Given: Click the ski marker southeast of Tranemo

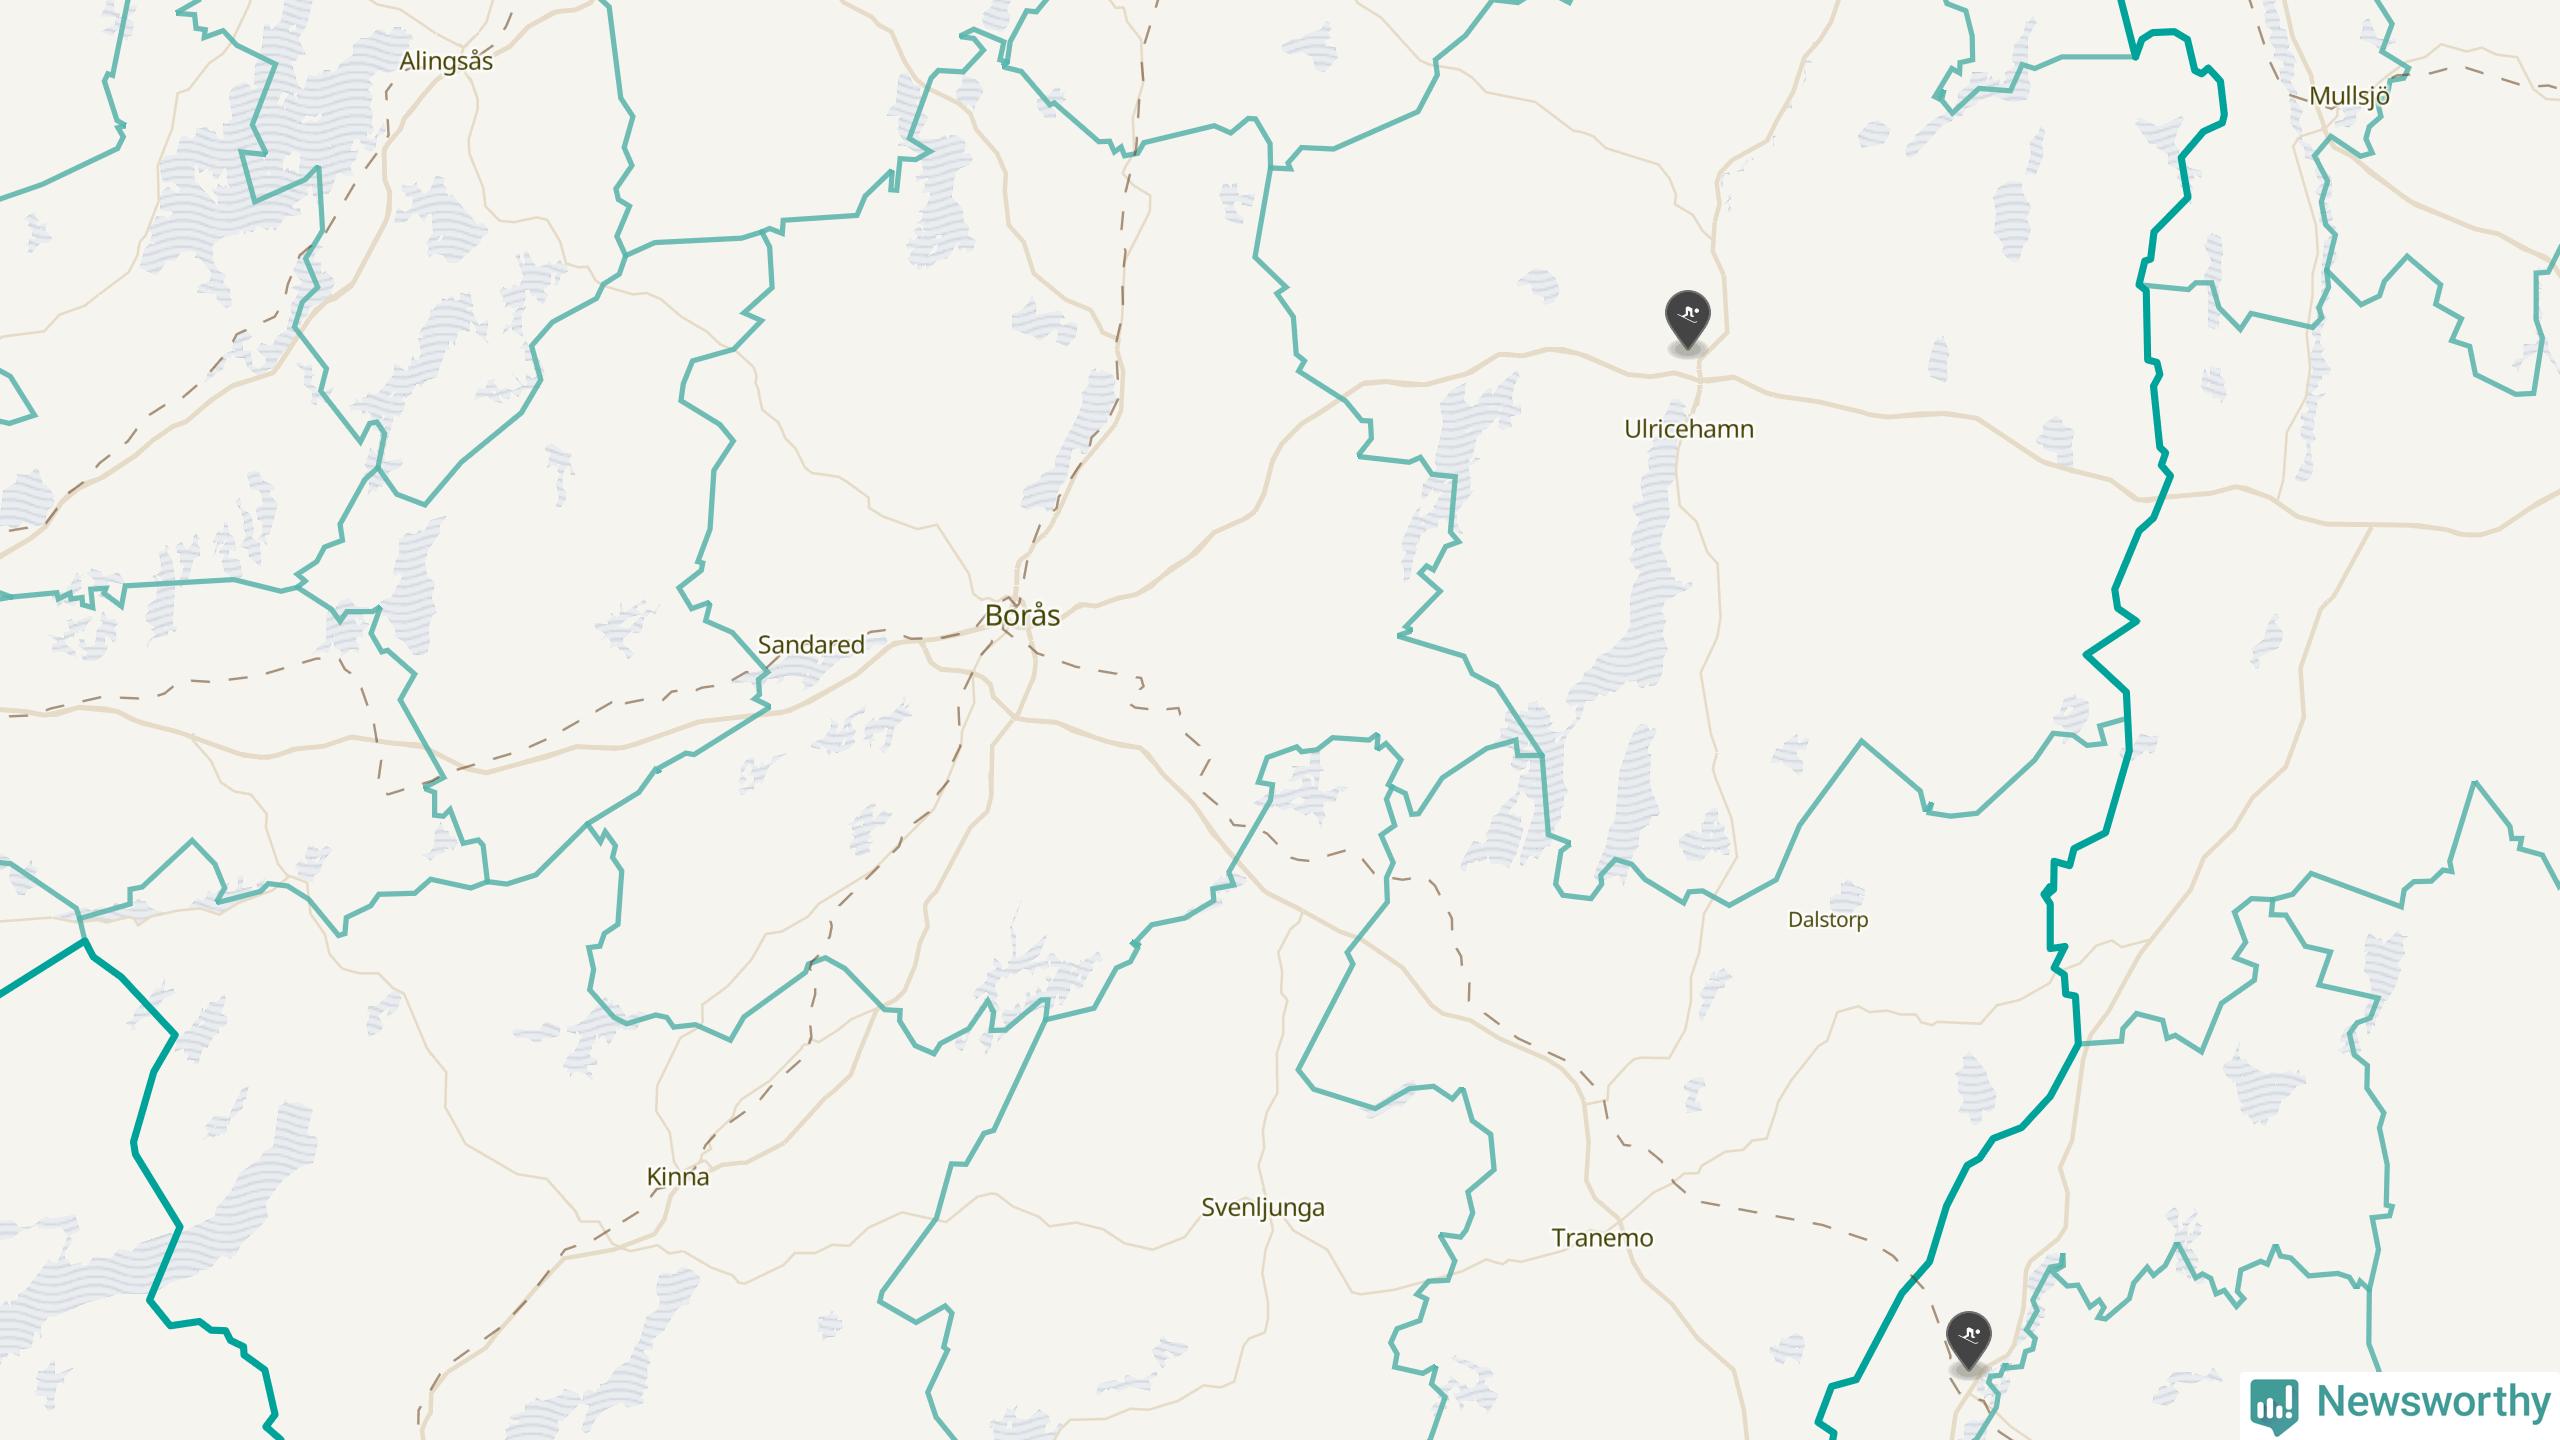Looking at the screenshot, I should [1969, 1342].
